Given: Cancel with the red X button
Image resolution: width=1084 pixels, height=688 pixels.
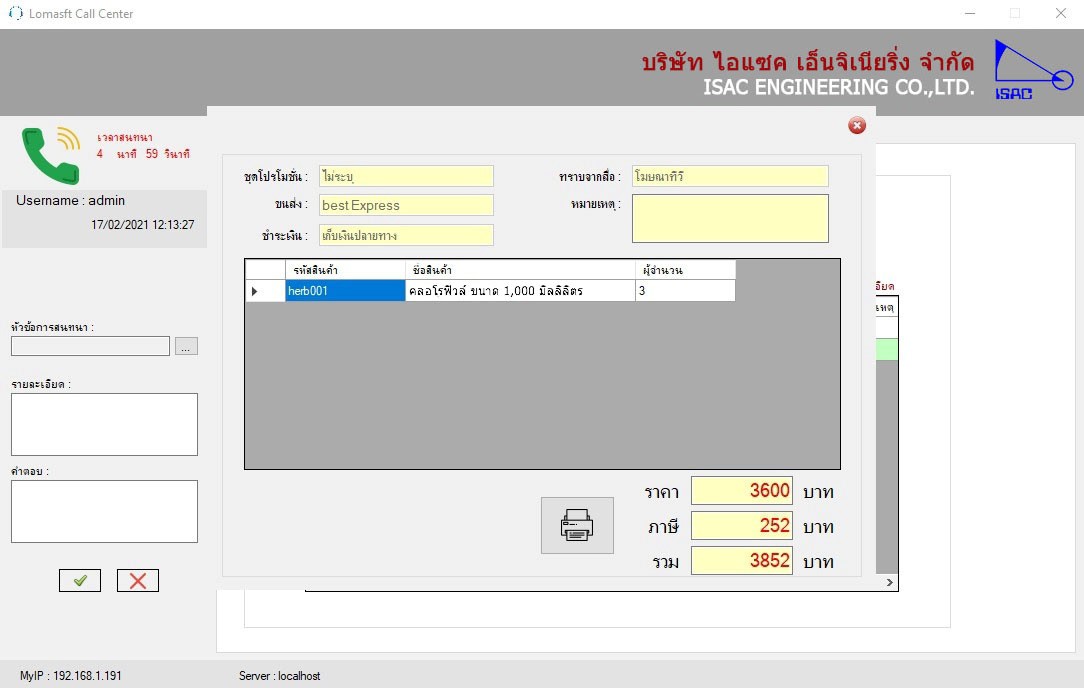Looking at the screenshot, I should point(138,581).
